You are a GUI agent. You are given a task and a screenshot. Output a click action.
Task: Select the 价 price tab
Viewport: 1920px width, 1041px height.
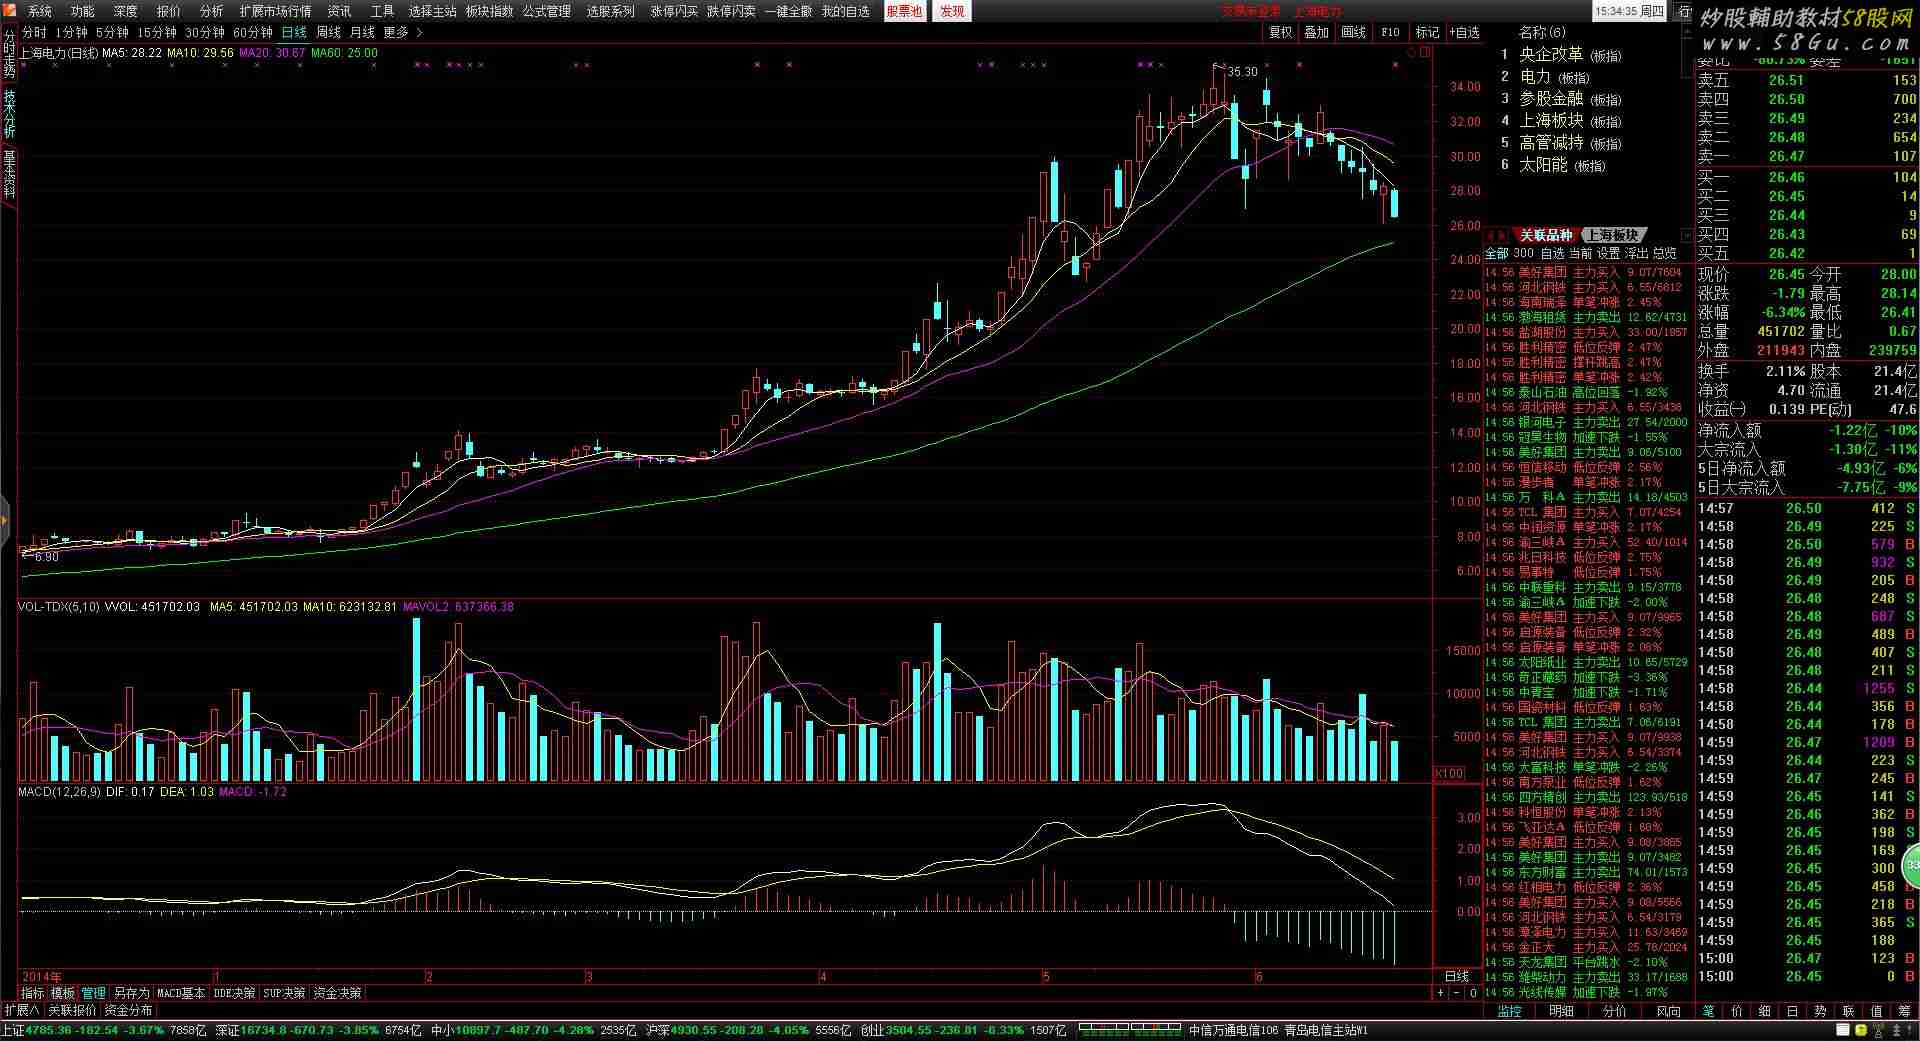point(1737,1012)
